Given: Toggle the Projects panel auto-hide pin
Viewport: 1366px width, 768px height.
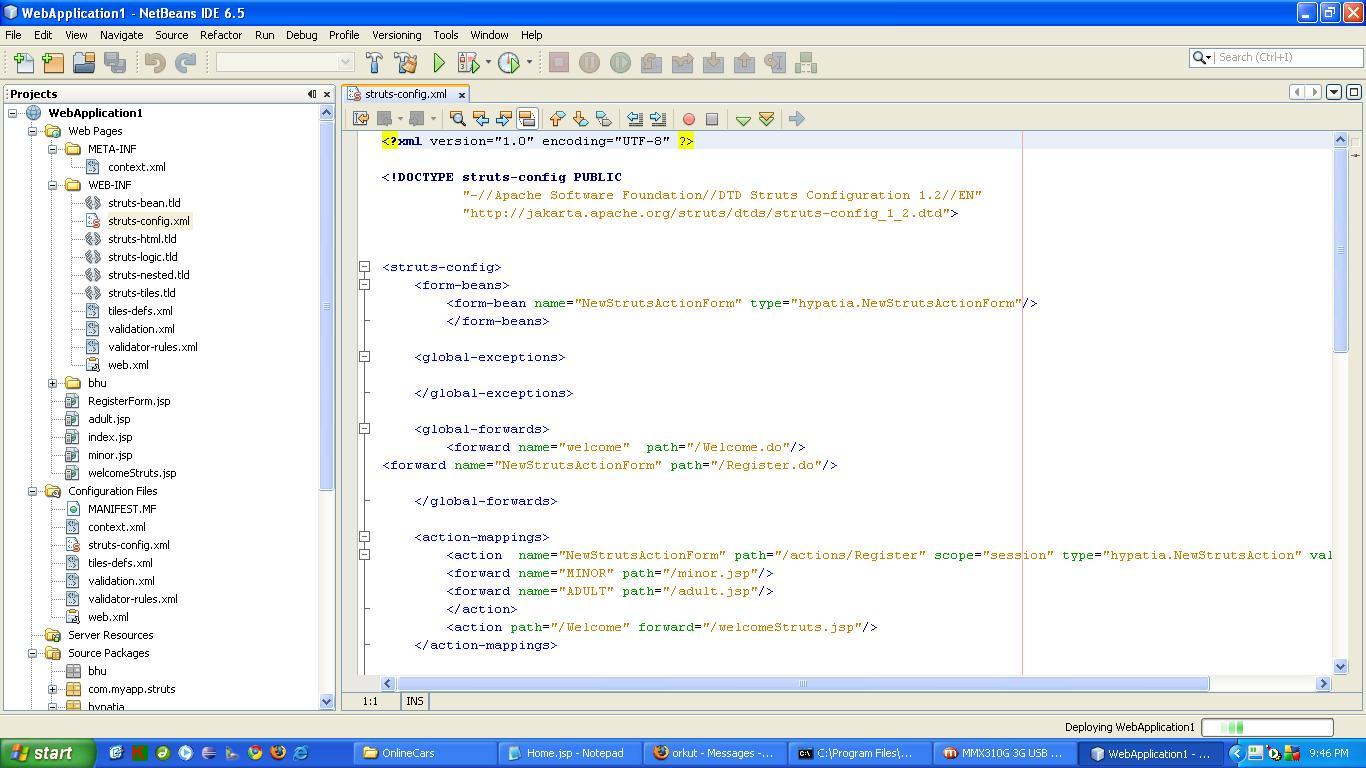Looking at the screenshot, I should [x=311, y=93].
